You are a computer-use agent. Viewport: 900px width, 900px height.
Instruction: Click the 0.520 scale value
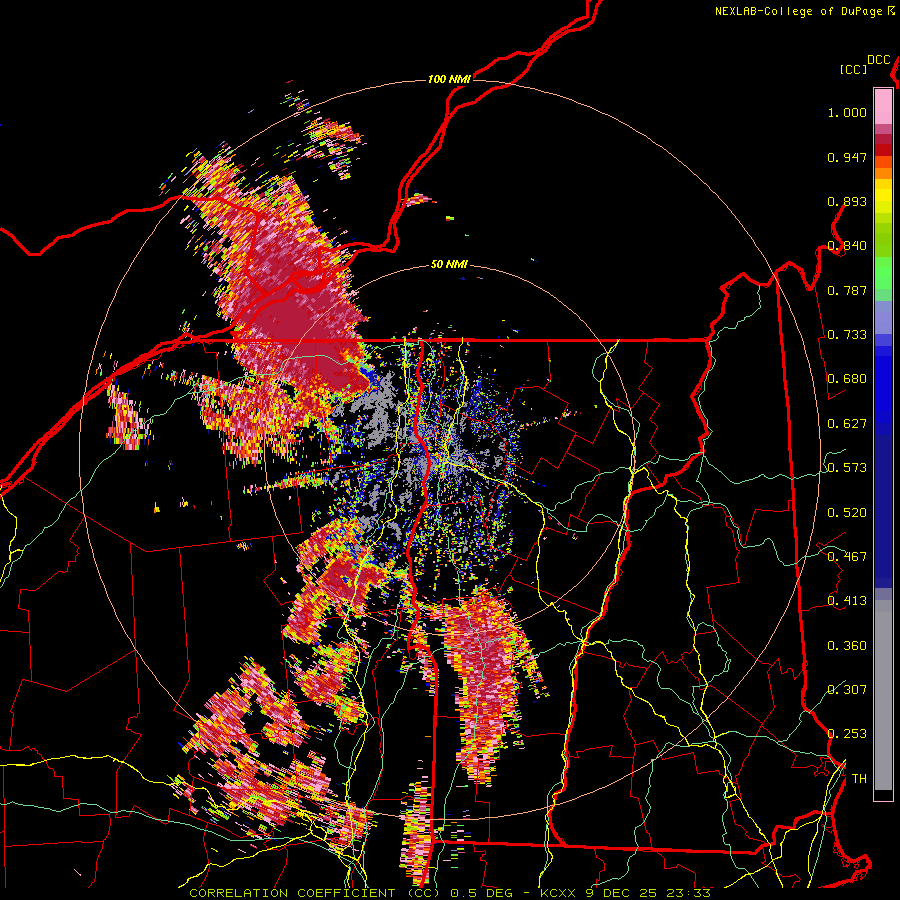click(x=847, y=513)
